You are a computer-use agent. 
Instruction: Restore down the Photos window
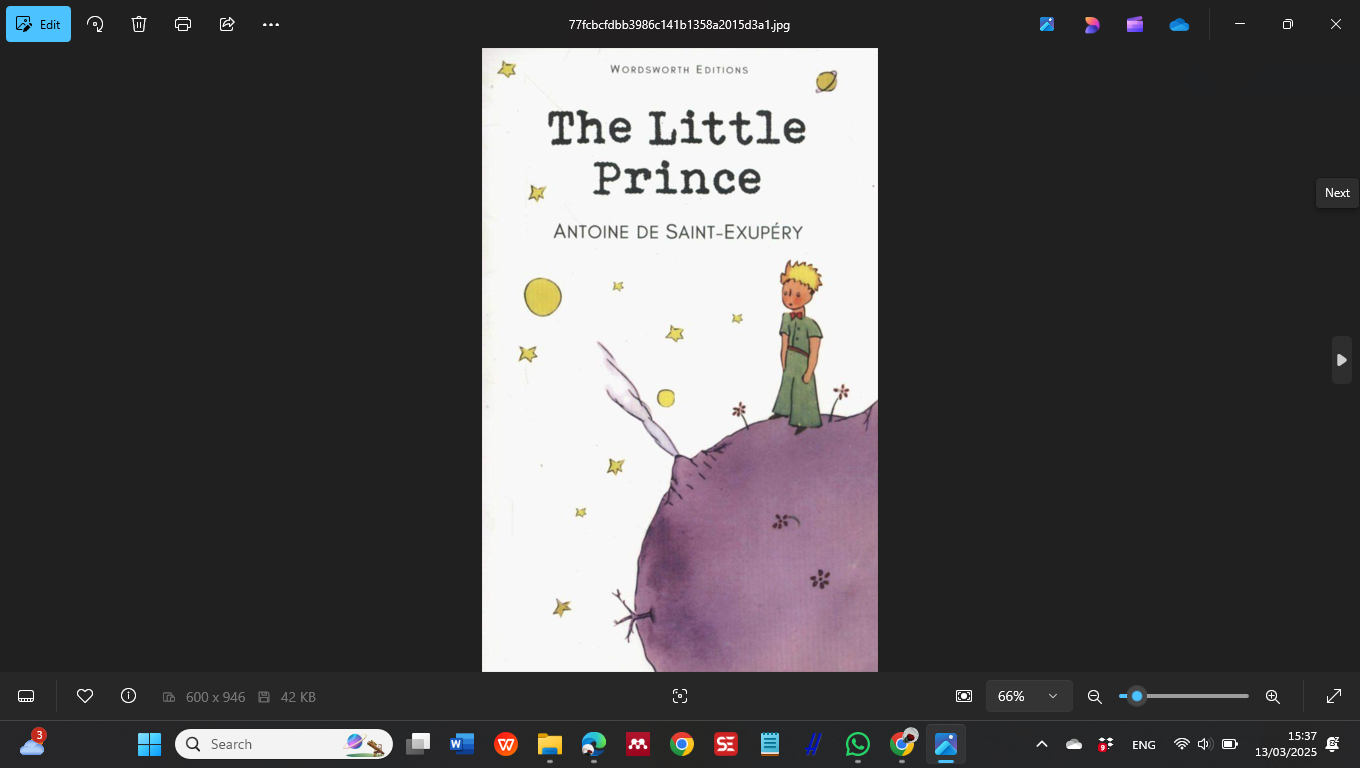pyautogui.click(x=1288, y=24)
